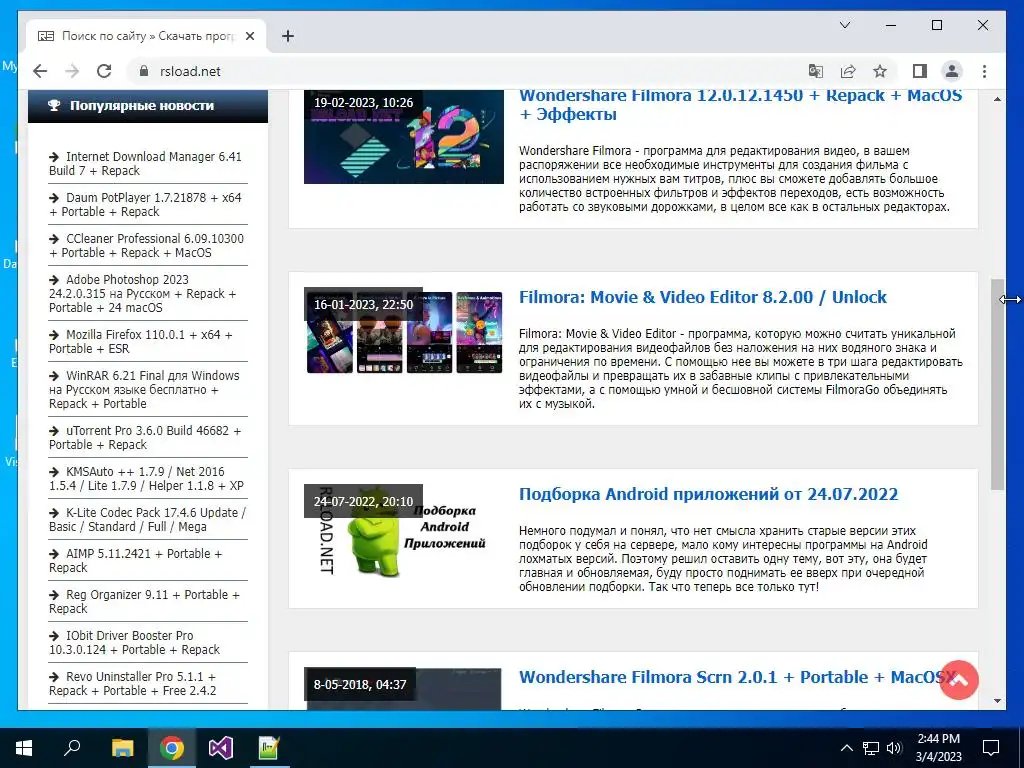Open Reg Organizer 9.11 sidebar link

(144, 601)
